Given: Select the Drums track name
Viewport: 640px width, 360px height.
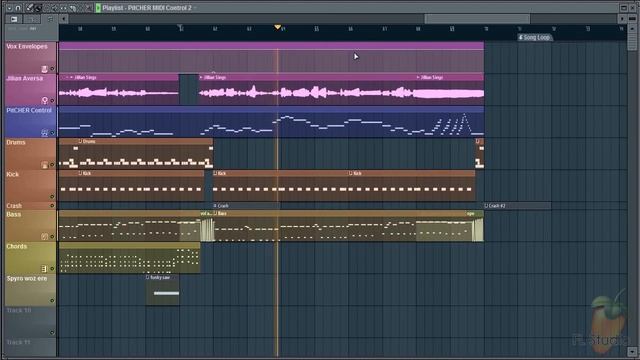Looking at the screenshot, I should pyautogui.click(x=16, y=142).
